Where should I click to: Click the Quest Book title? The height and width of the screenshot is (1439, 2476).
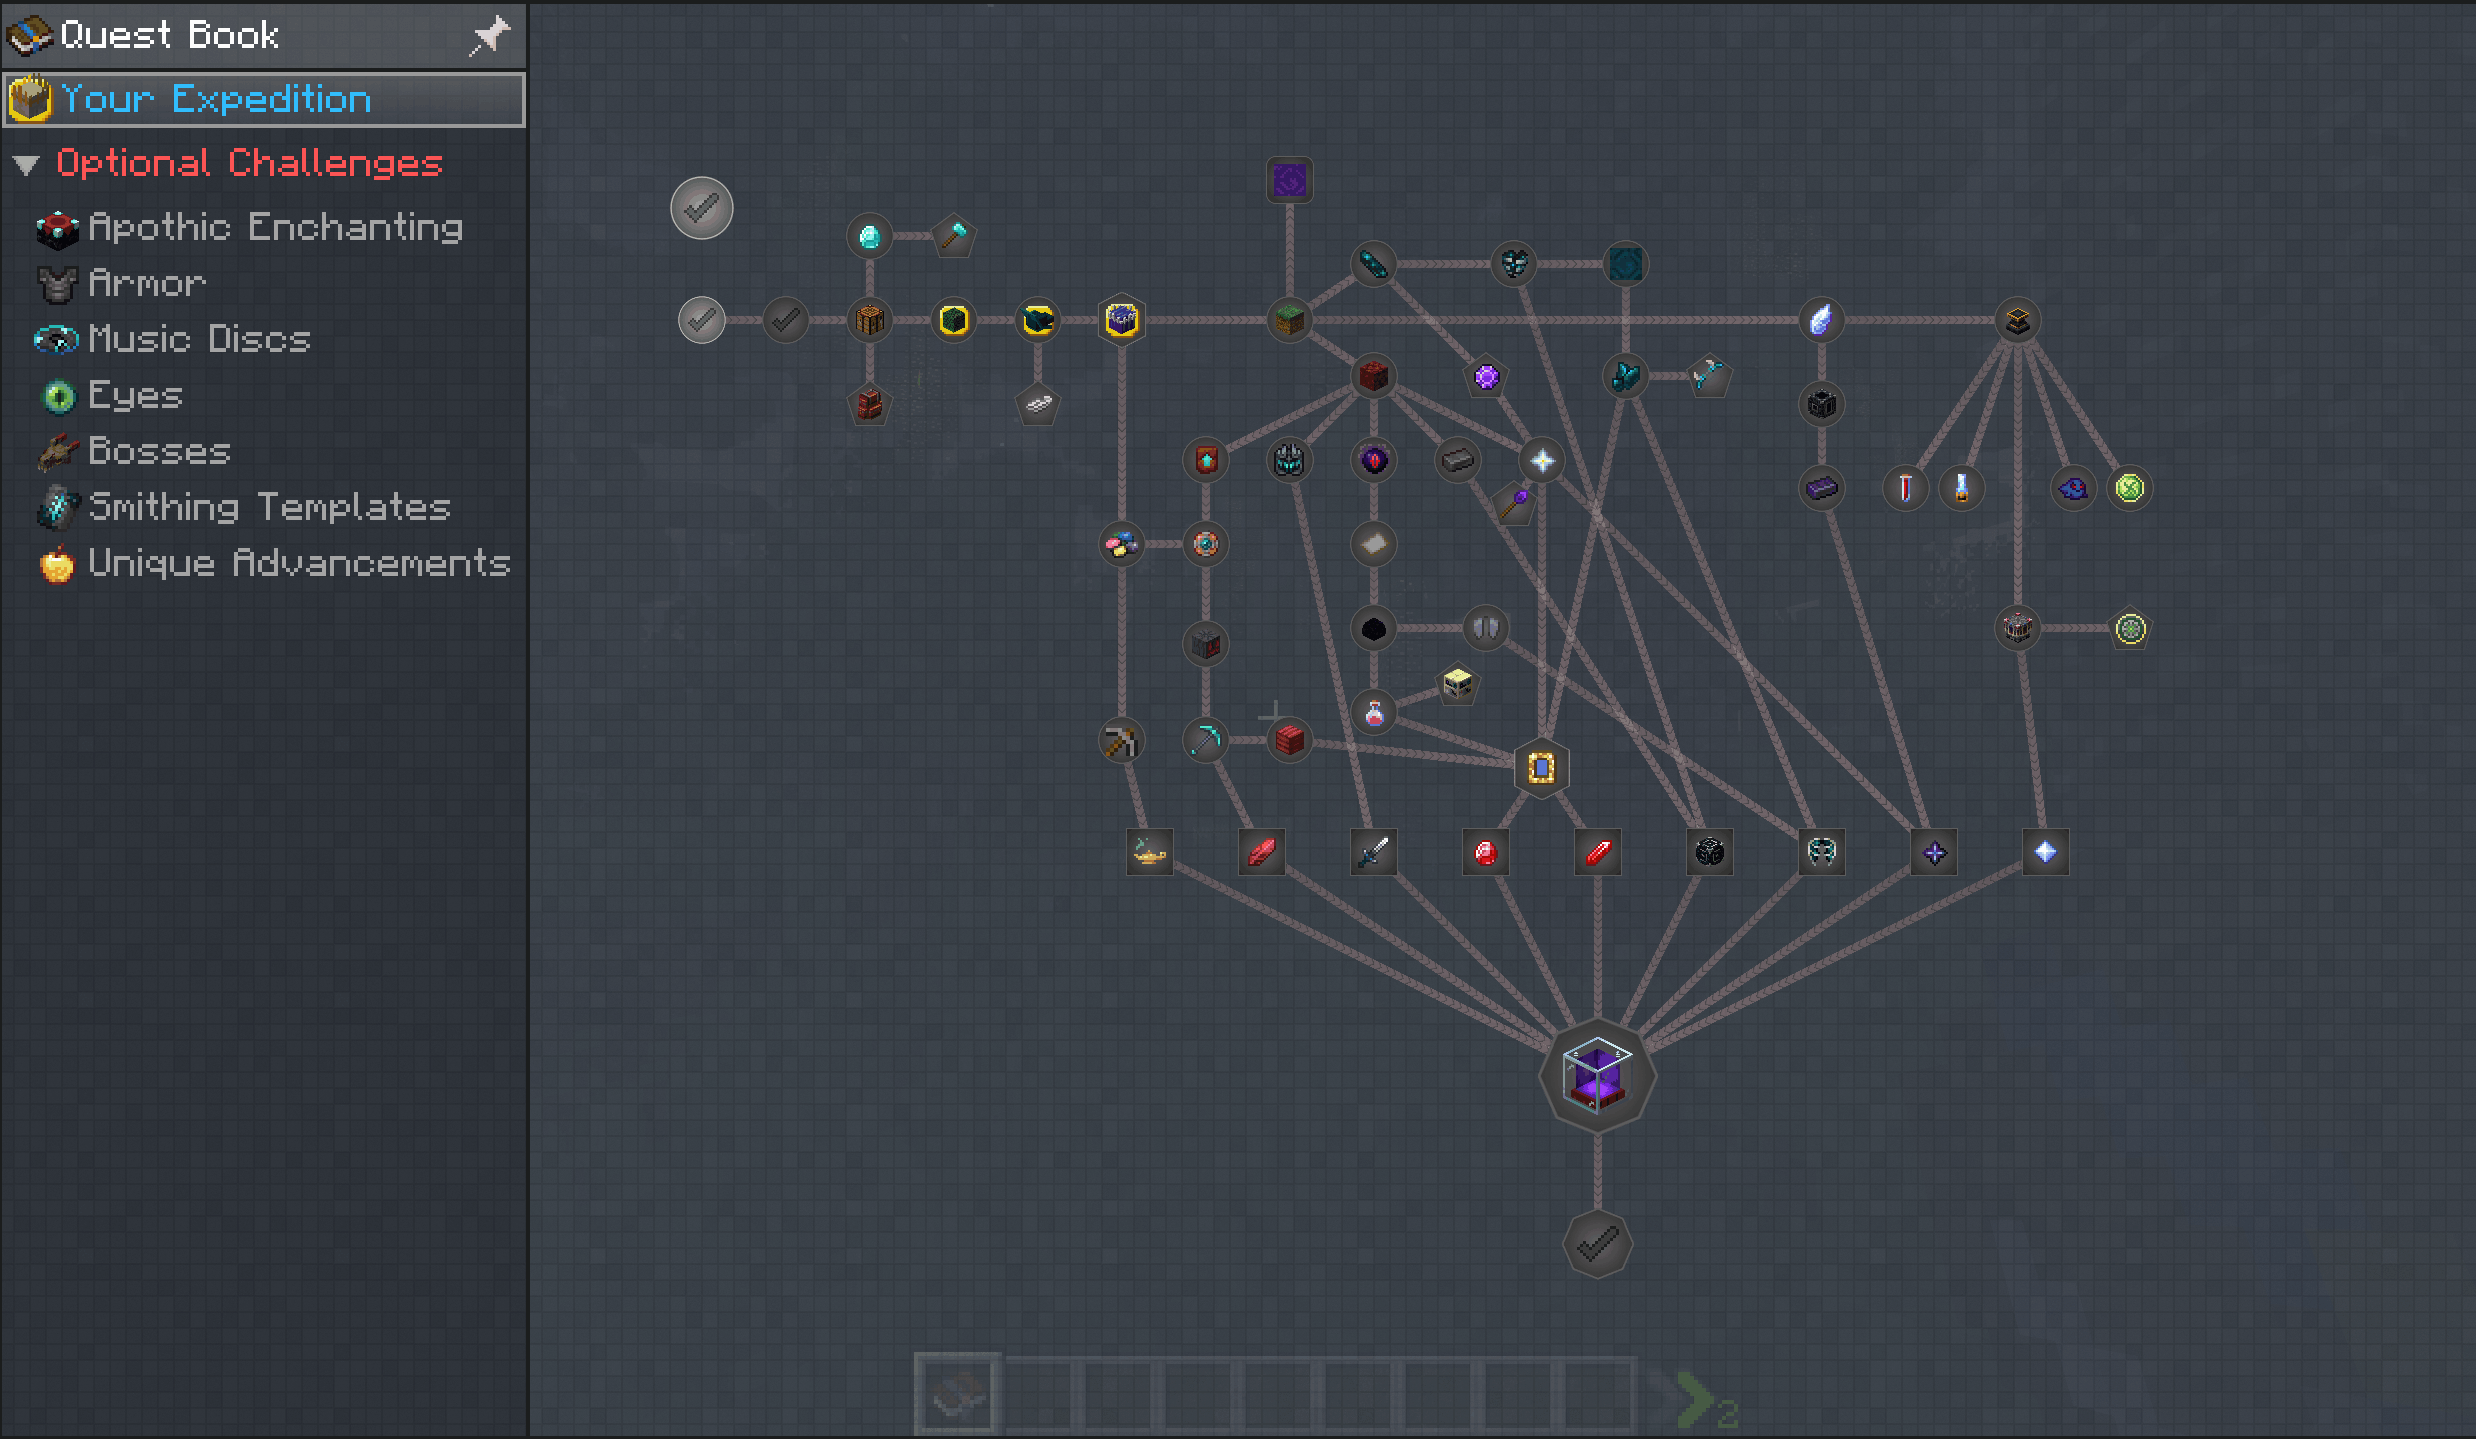click(169, 35)
